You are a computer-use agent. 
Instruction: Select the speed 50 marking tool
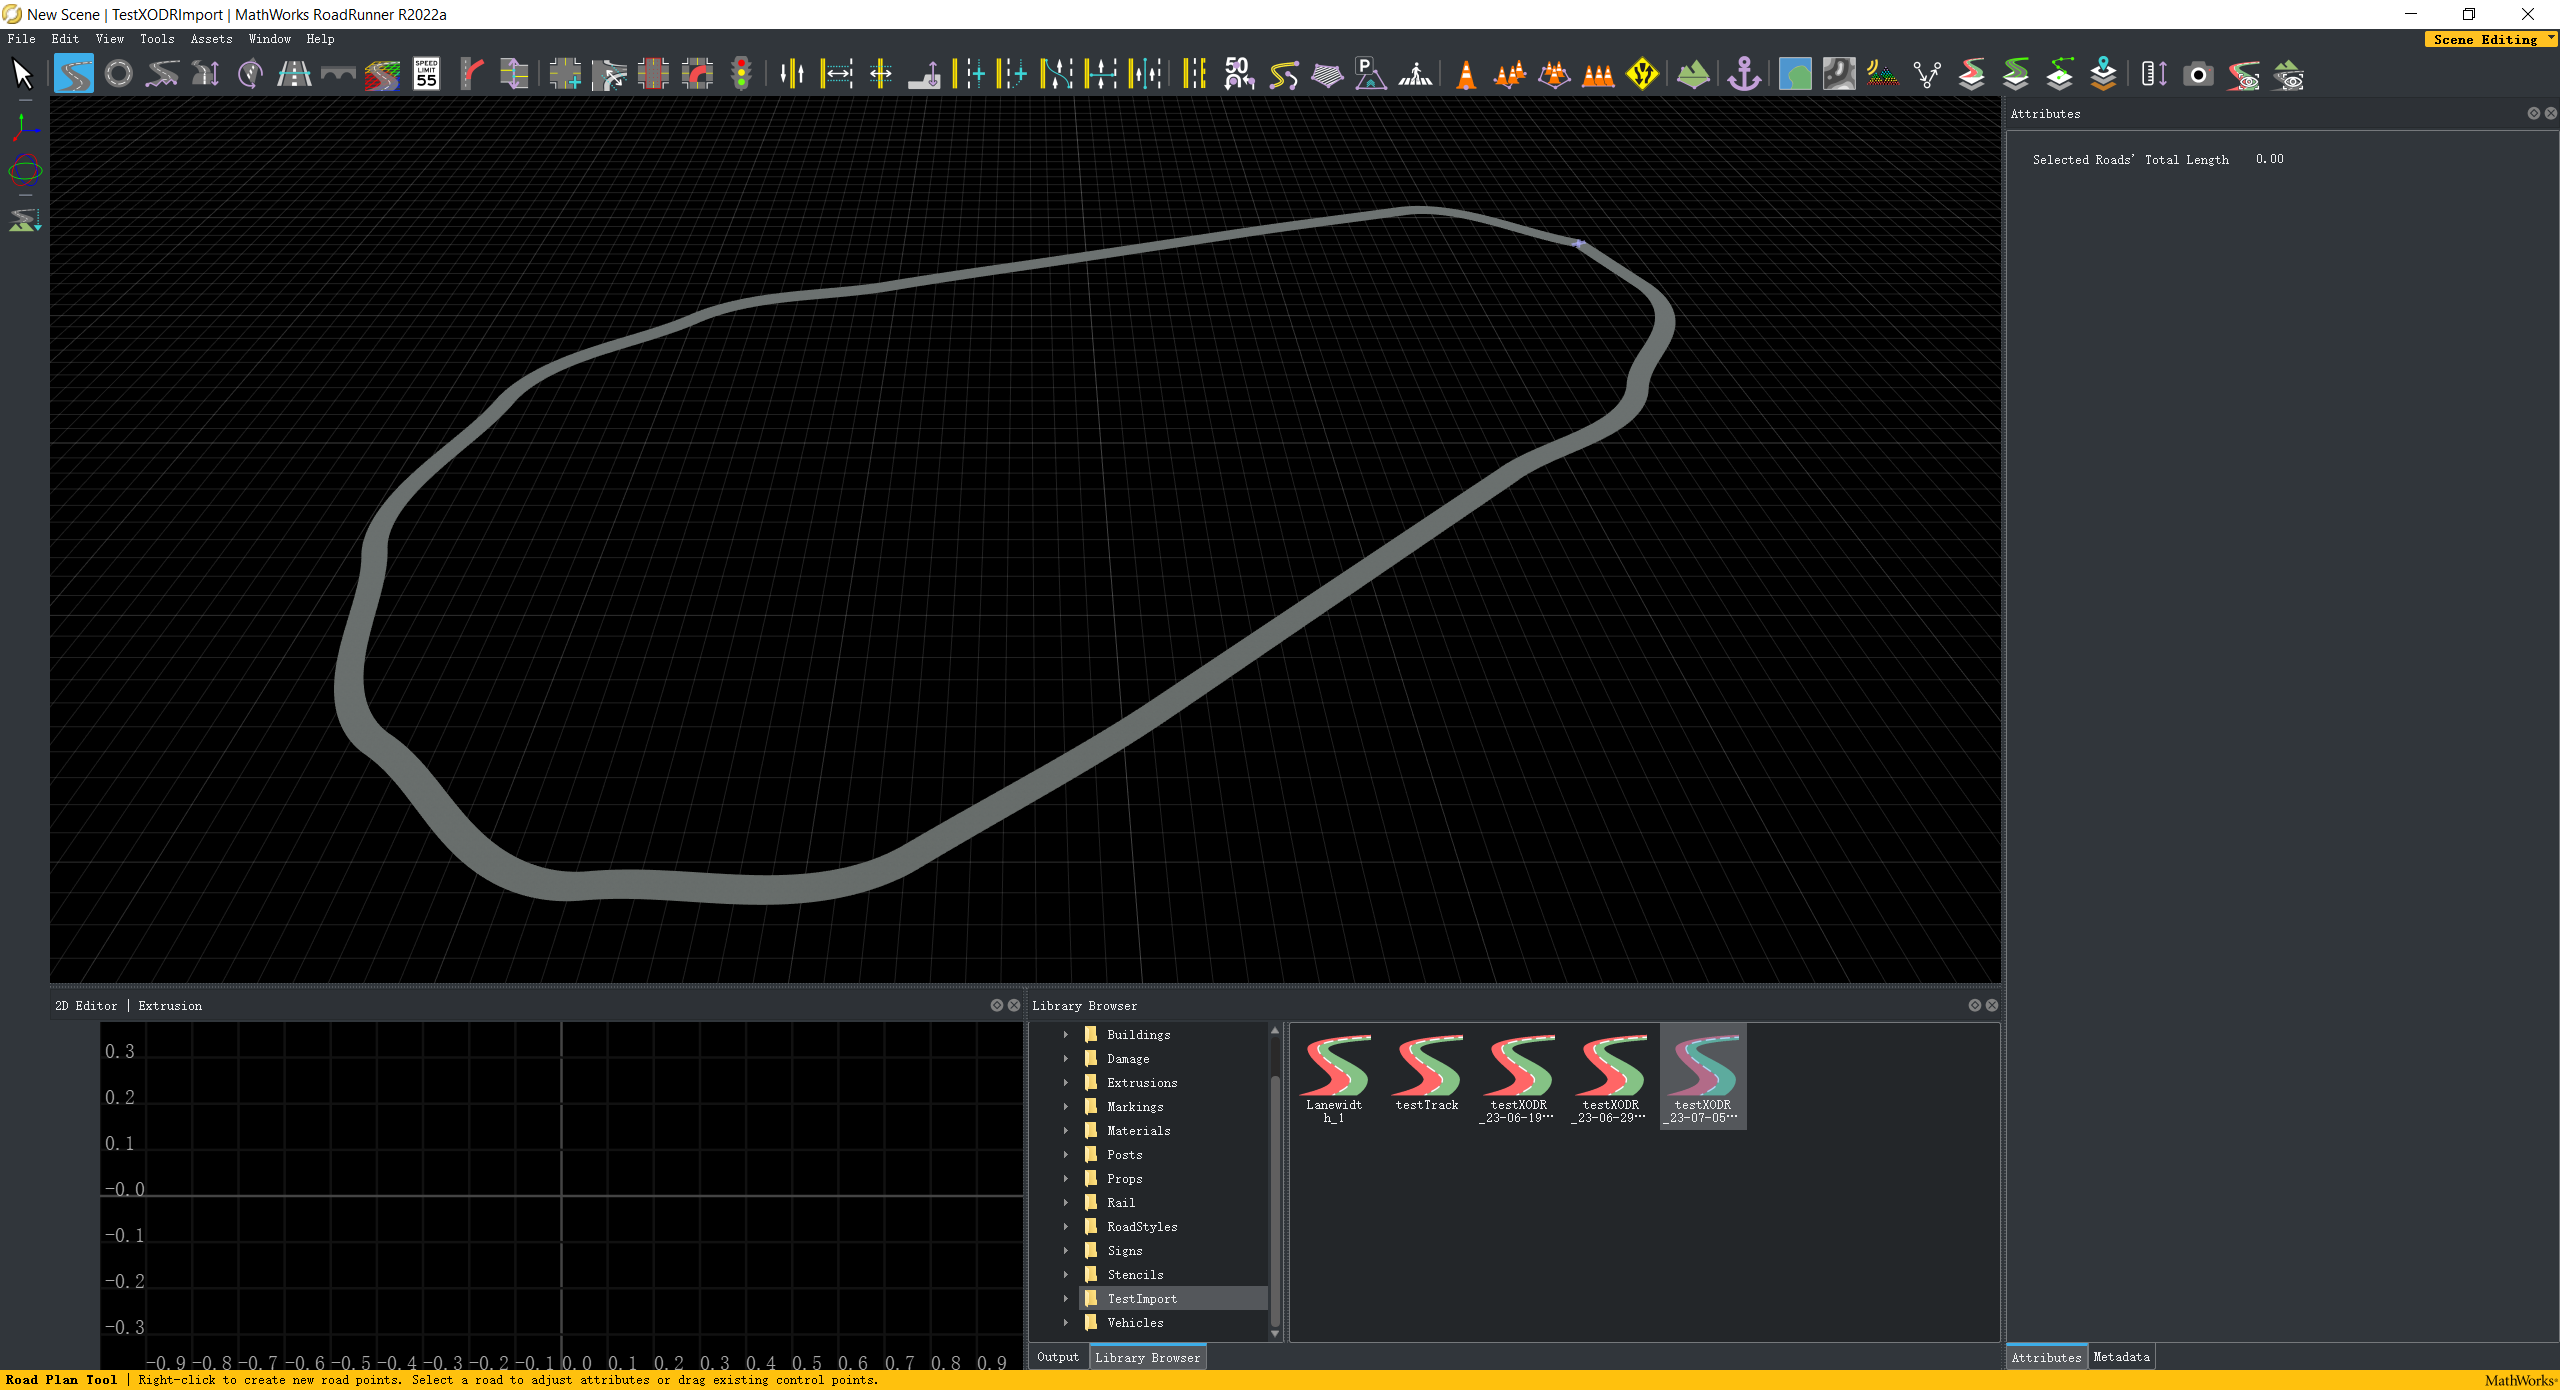(1238, 74)
